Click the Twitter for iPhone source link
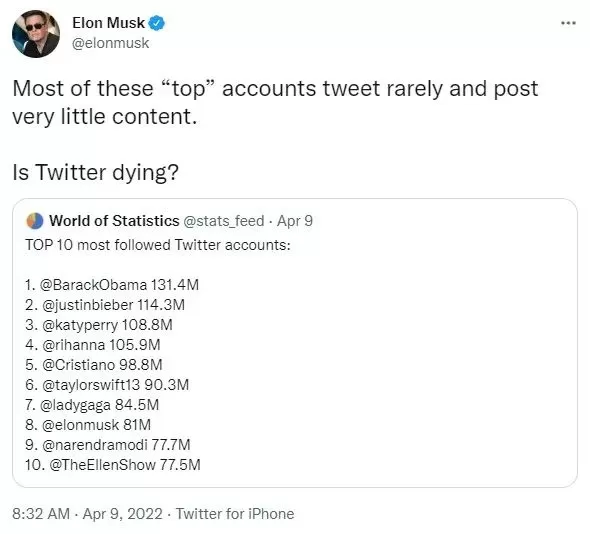This screenshot has height=534, width=590. click(235, 514)
